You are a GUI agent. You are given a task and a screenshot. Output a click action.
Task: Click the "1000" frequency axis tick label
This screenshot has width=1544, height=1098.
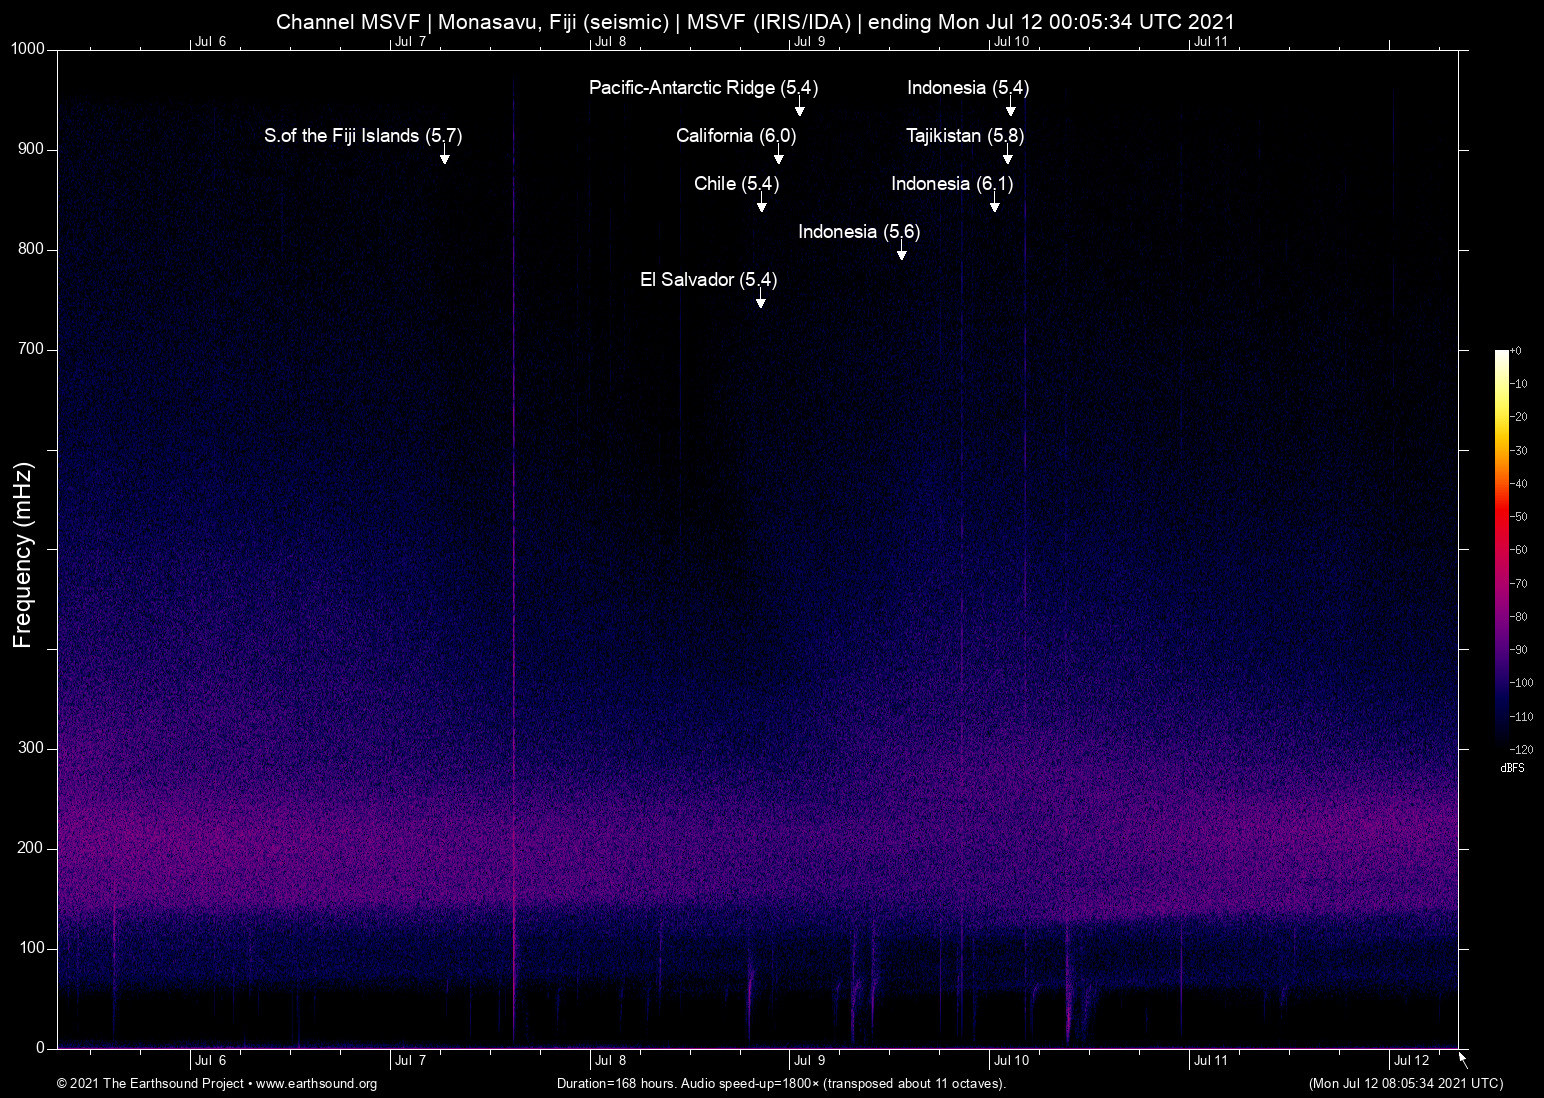click(x=28, y=49)
